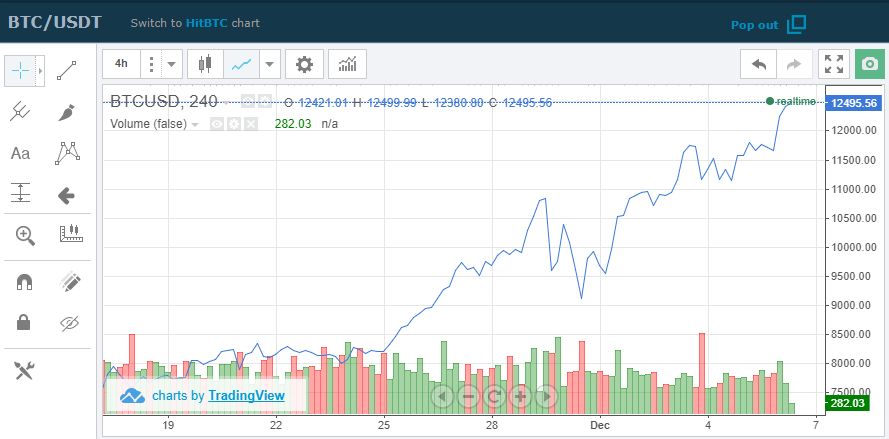Hide all drawings with eye icon

click(68, 322)
